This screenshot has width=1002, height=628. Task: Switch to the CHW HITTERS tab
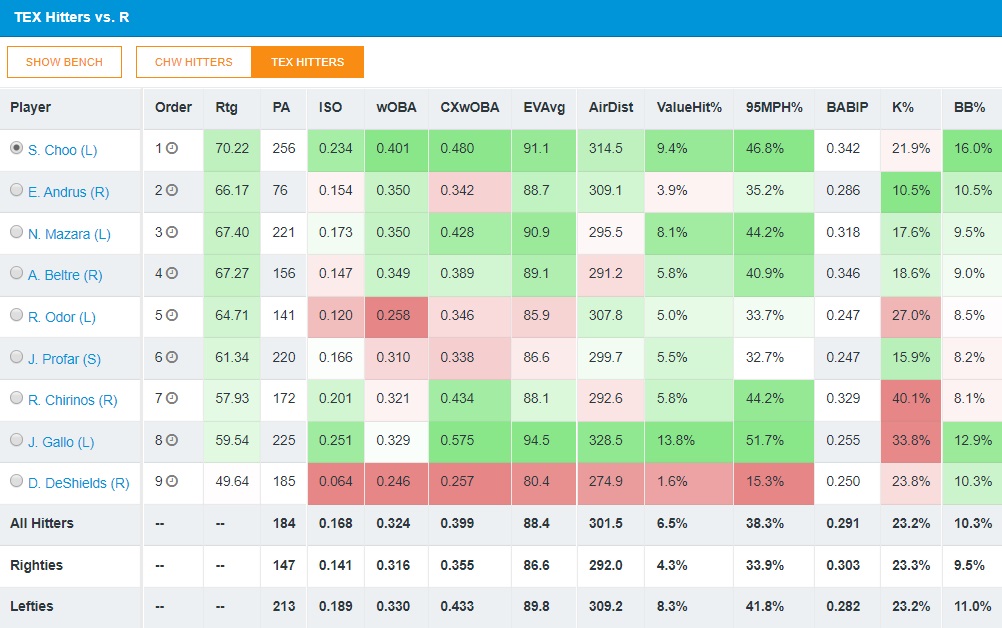194,62
